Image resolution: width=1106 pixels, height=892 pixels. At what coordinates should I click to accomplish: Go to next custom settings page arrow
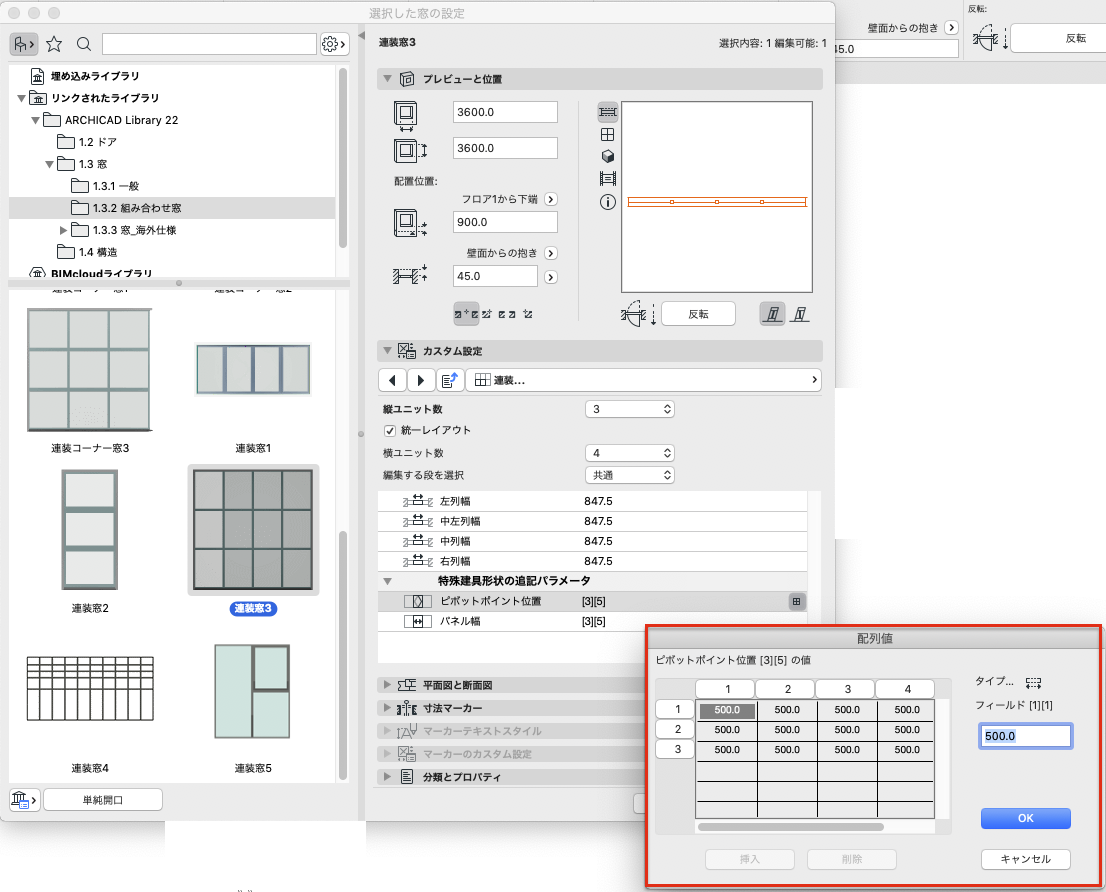[420, 380]
